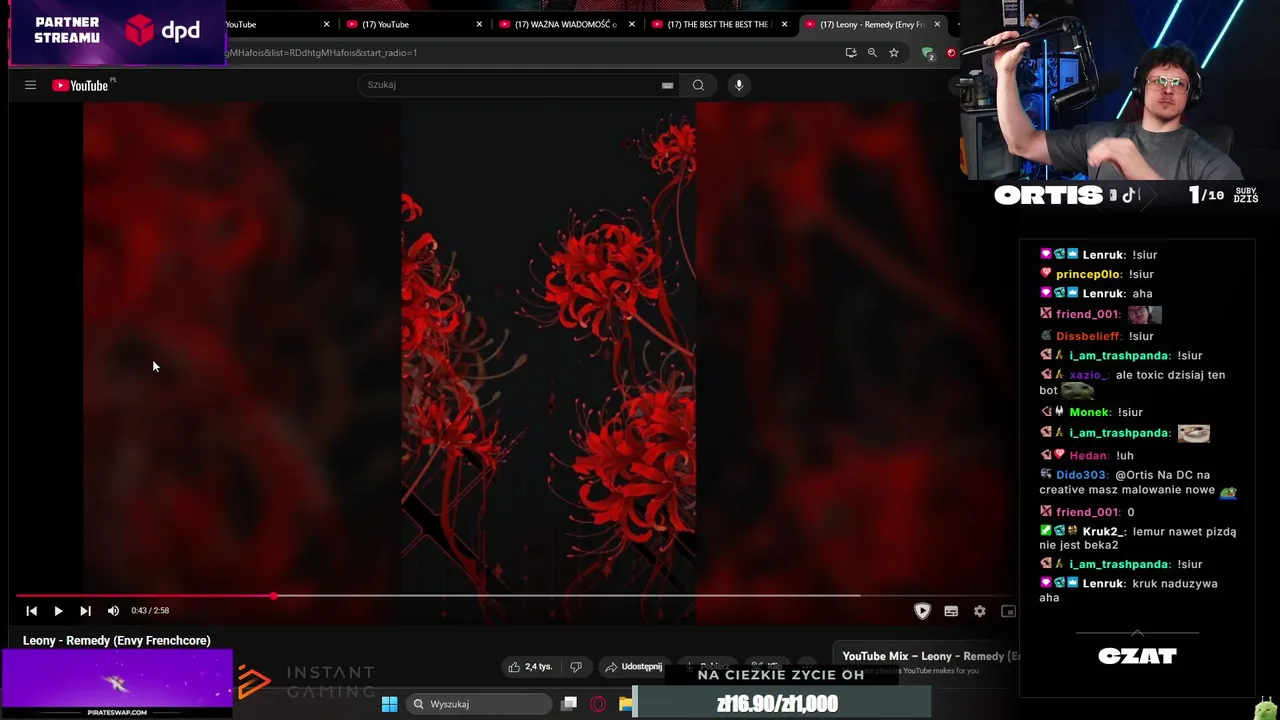1280x720 pixels.
Task: Open the red circular extension icon
Action: (951, 52)
